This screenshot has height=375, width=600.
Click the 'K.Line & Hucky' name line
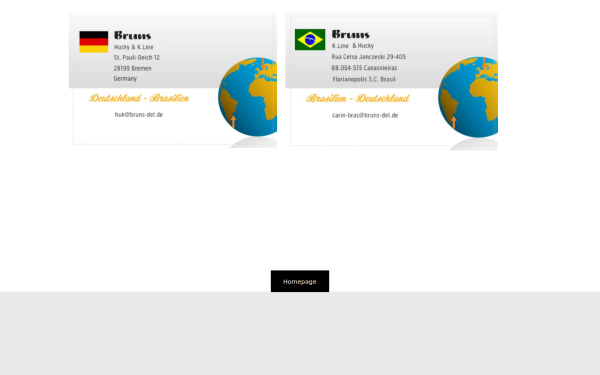click(353, 46)
